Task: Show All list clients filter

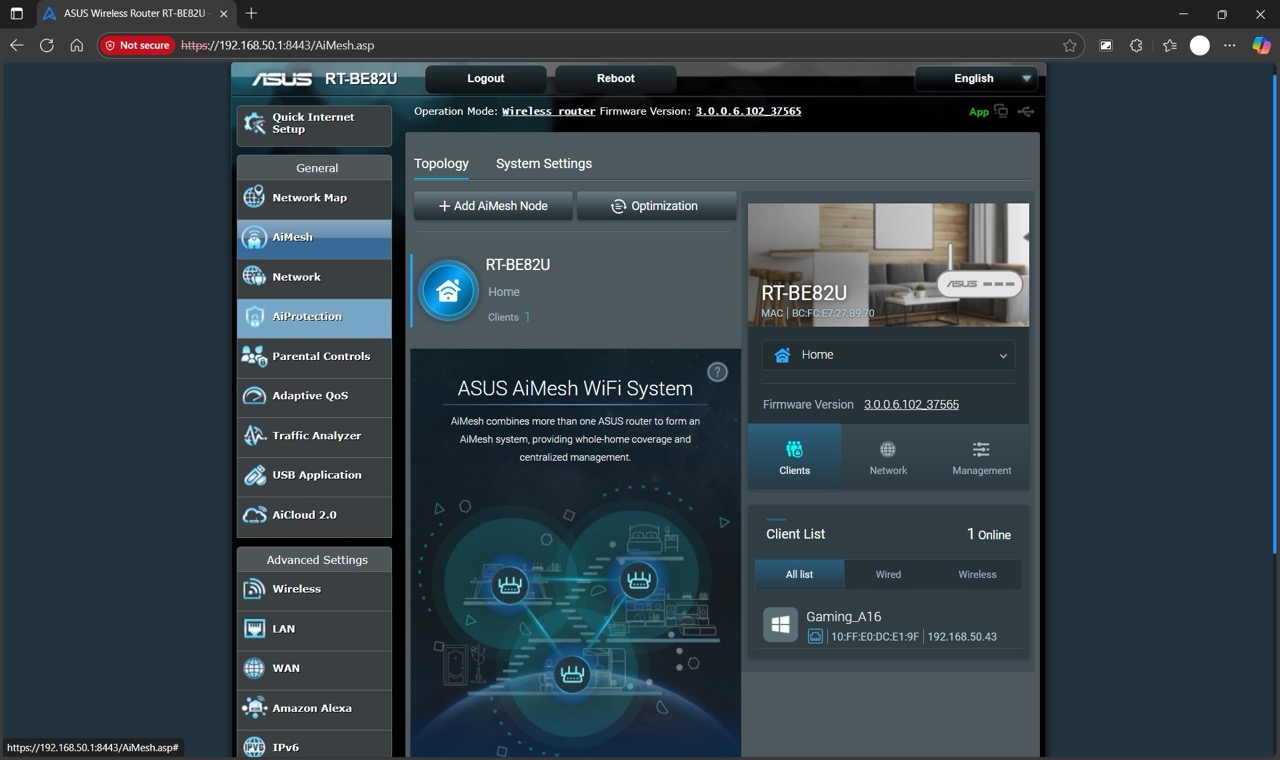Action: pyautogui.click(x=799, y=574)
